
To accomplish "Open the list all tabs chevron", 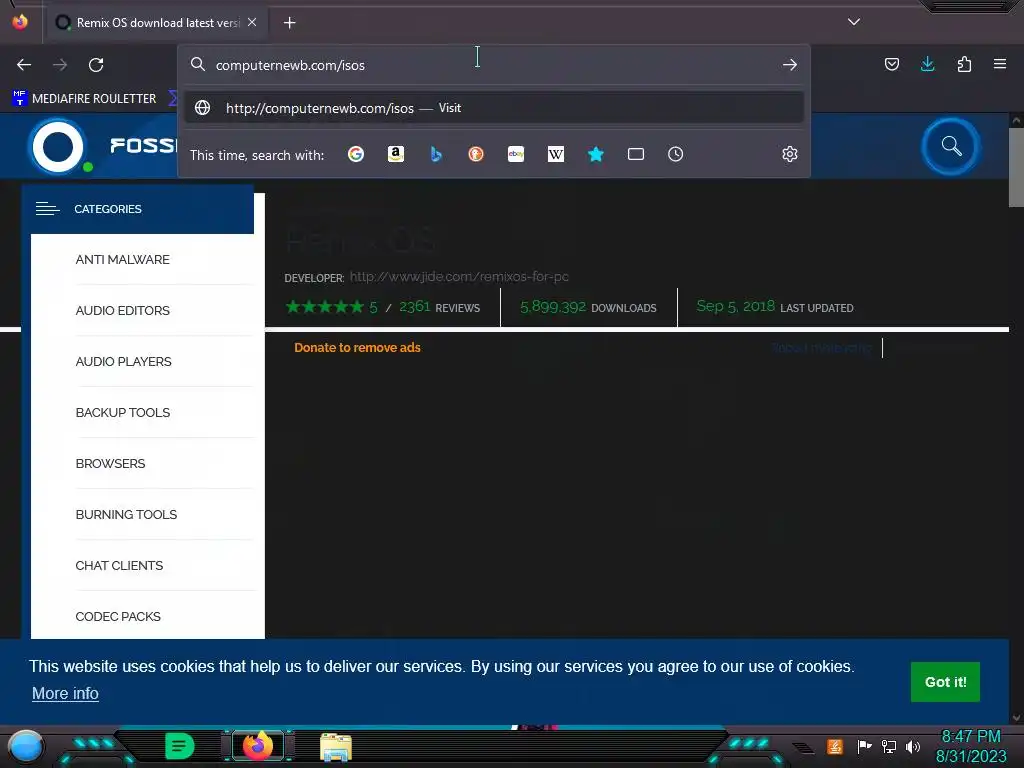I will (x=854, y=22).
